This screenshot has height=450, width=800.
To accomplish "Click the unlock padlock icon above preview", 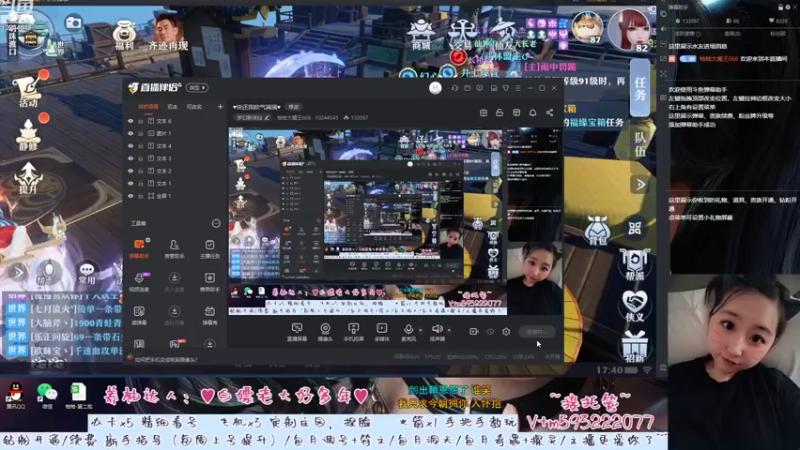I will coord(499,112).
